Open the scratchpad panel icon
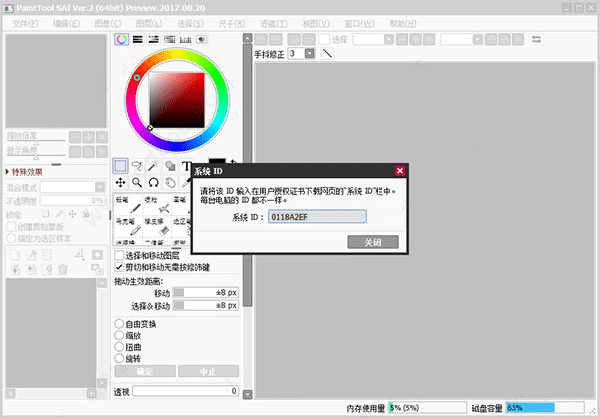600x418 pixels. click(x=202, y=39)
